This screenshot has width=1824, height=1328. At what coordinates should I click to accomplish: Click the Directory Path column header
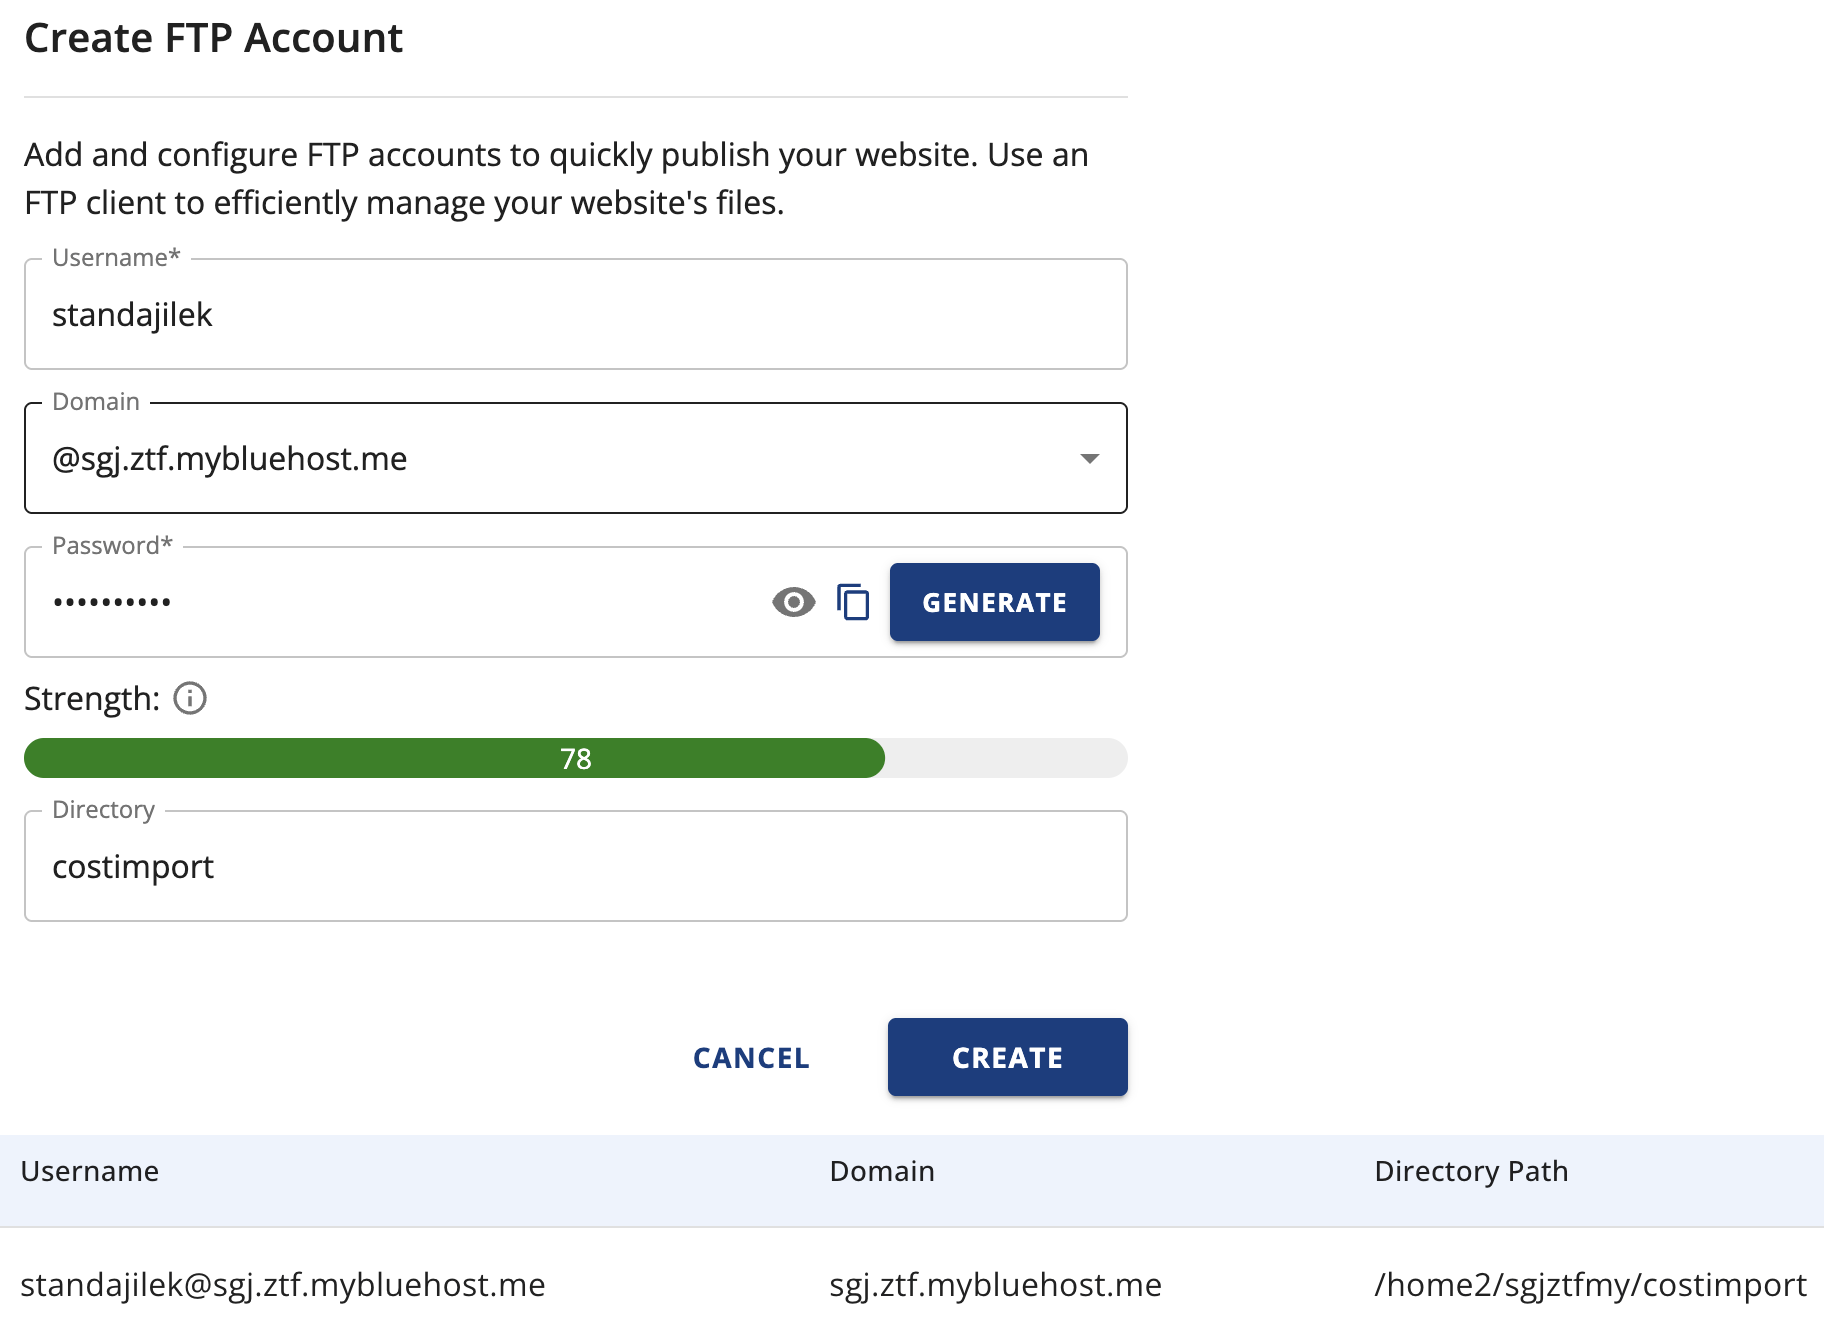(x=1471, y=1171)
